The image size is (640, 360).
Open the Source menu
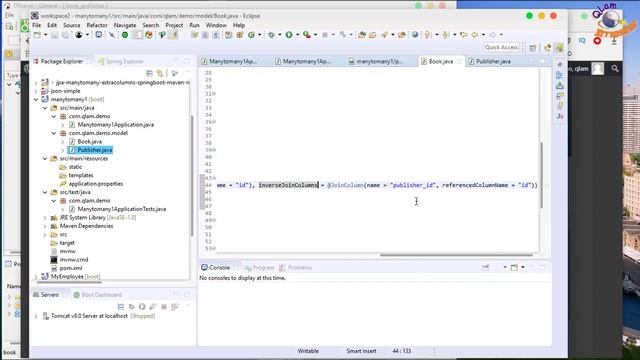(71, 25)
